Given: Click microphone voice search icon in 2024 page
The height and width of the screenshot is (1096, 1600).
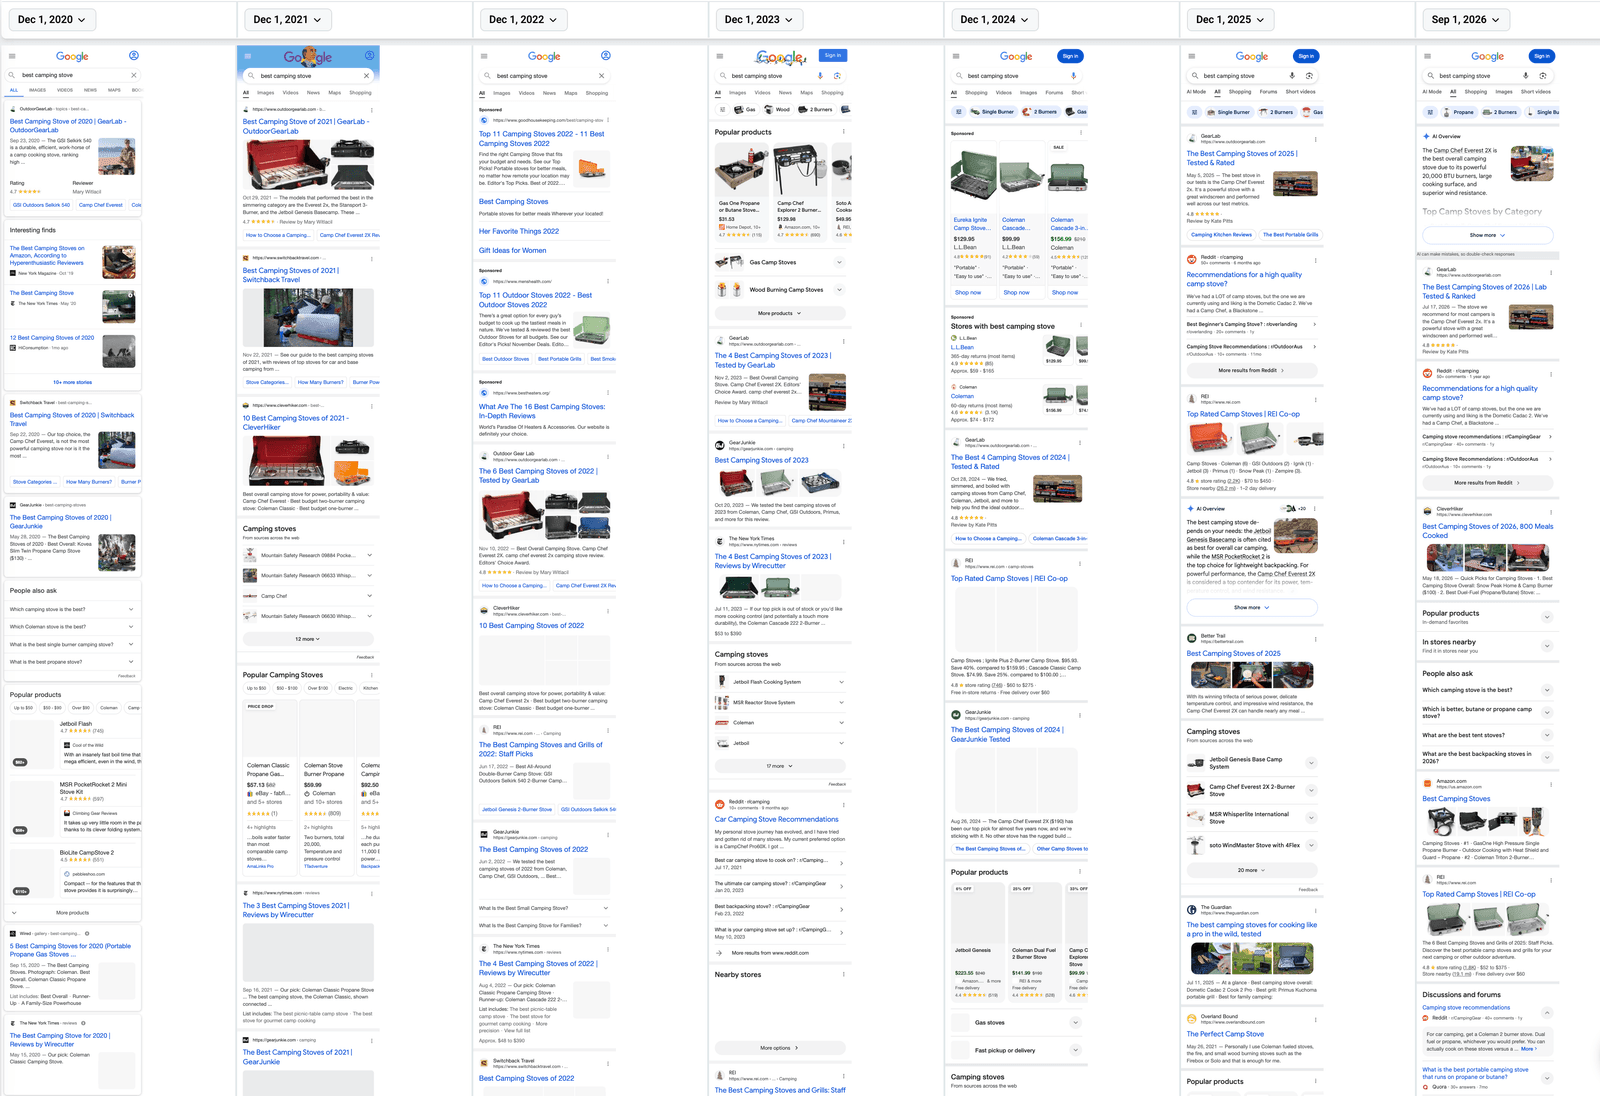Looking at the screenshot, I should 1074,76.
